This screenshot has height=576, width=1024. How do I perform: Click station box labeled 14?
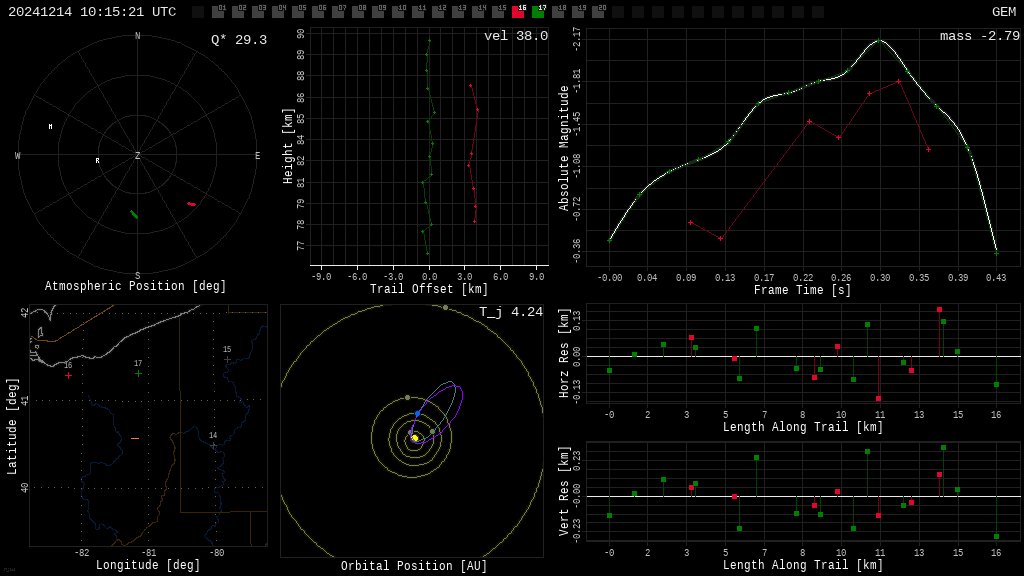478,12
